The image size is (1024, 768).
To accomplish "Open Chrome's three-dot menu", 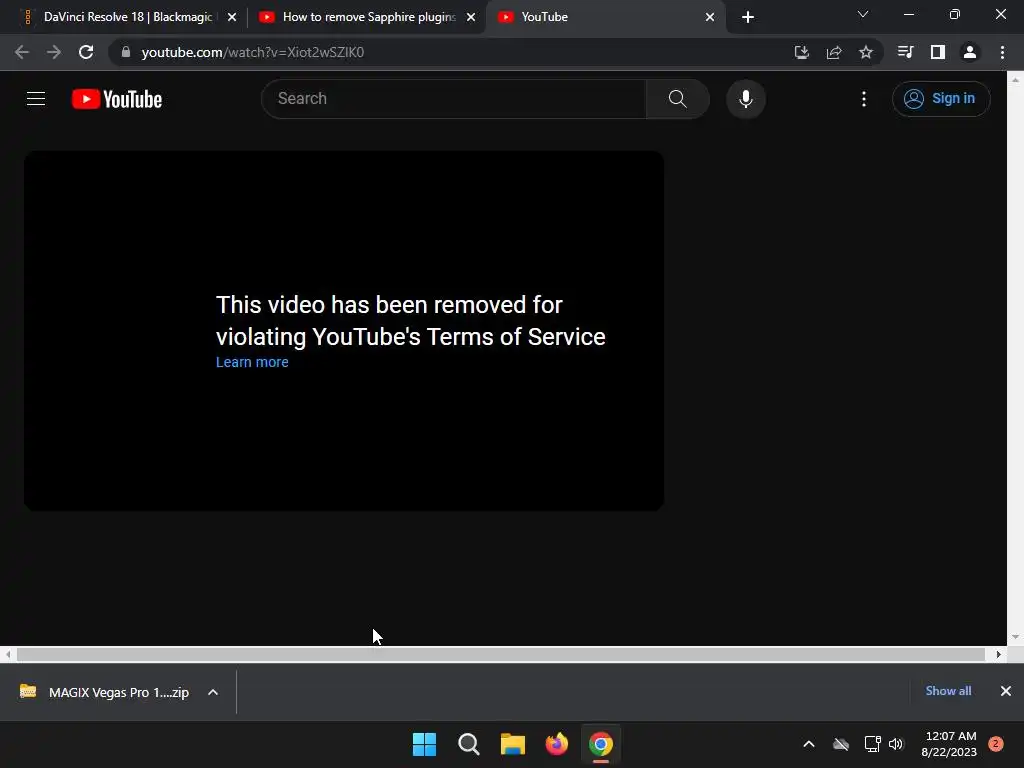I will click(1002, 52).
